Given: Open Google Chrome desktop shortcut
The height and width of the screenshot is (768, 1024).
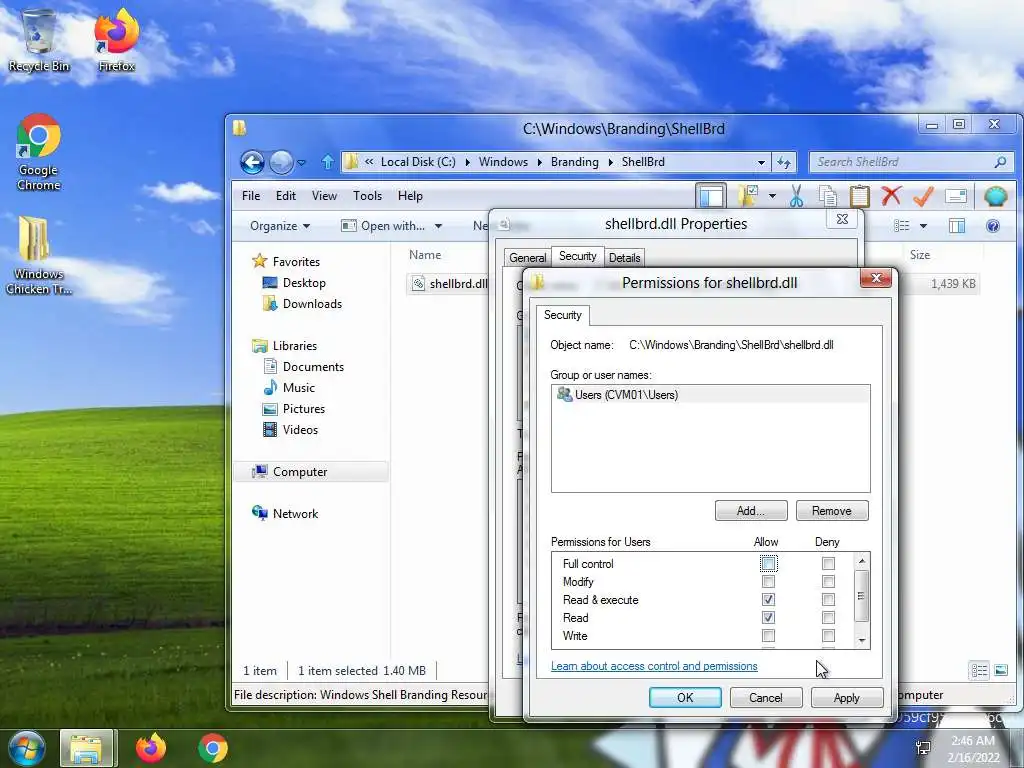Looking at the screenshot, I should click(39, 152).
